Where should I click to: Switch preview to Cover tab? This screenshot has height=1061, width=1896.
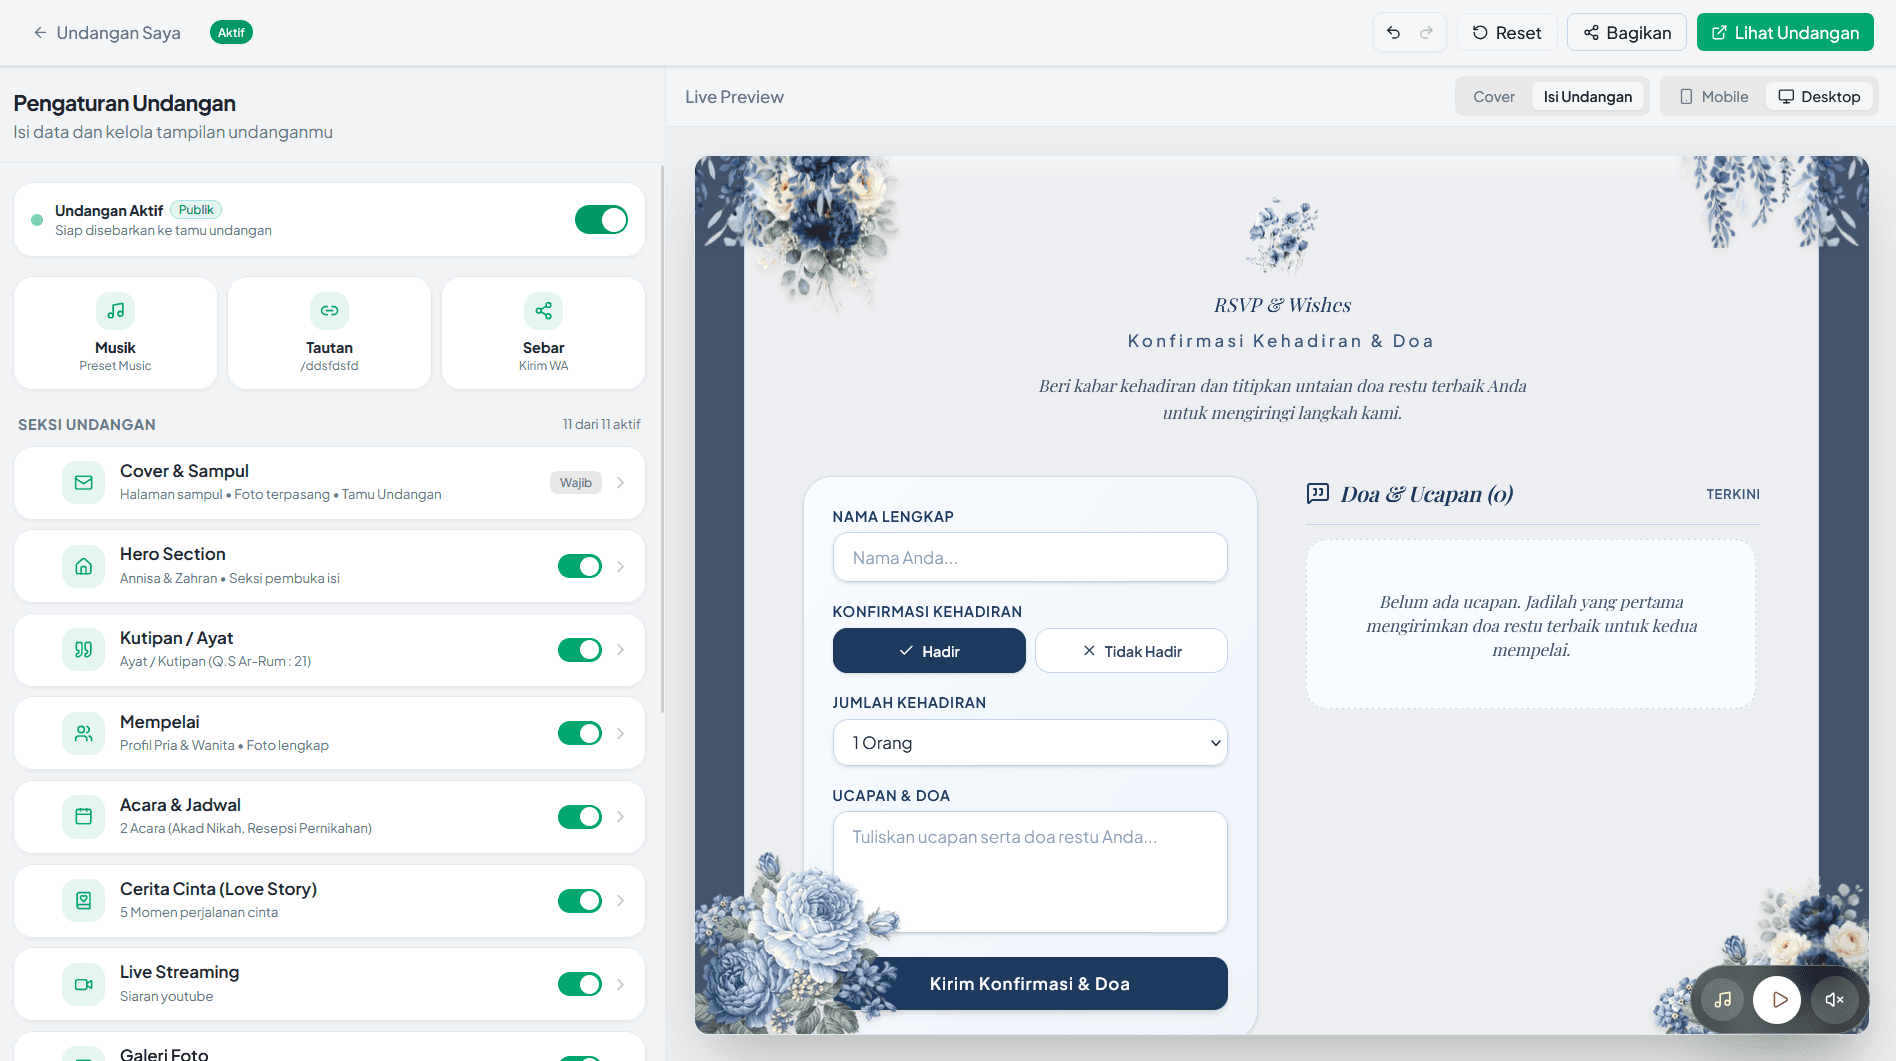coord(1494,97)
